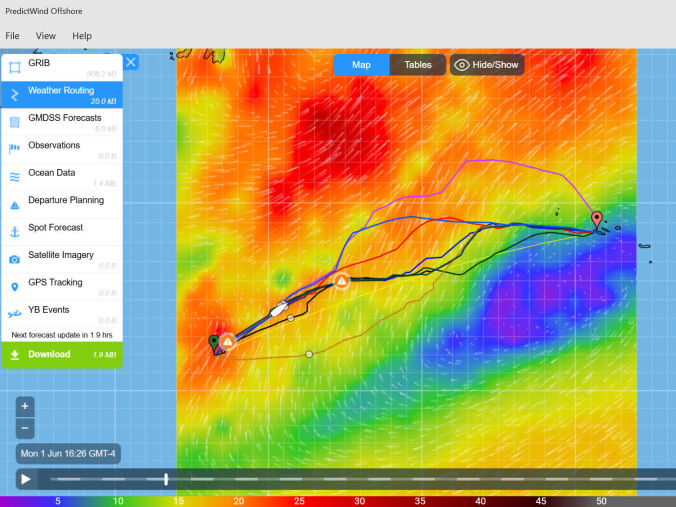Screen dimensions: 676x507
Task: Click the YB Events yacht icon
Action: coord(15,314)
